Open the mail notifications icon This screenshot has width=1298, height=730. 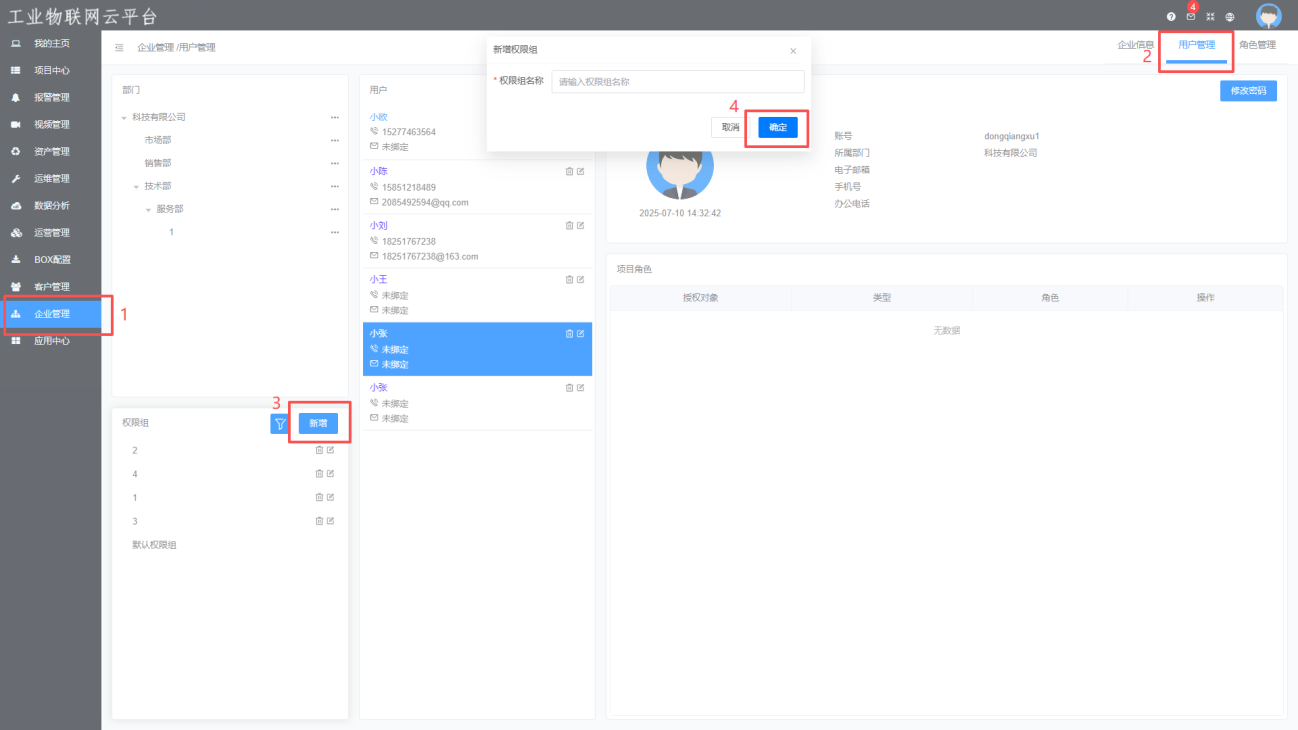[x=1190, y=17]
